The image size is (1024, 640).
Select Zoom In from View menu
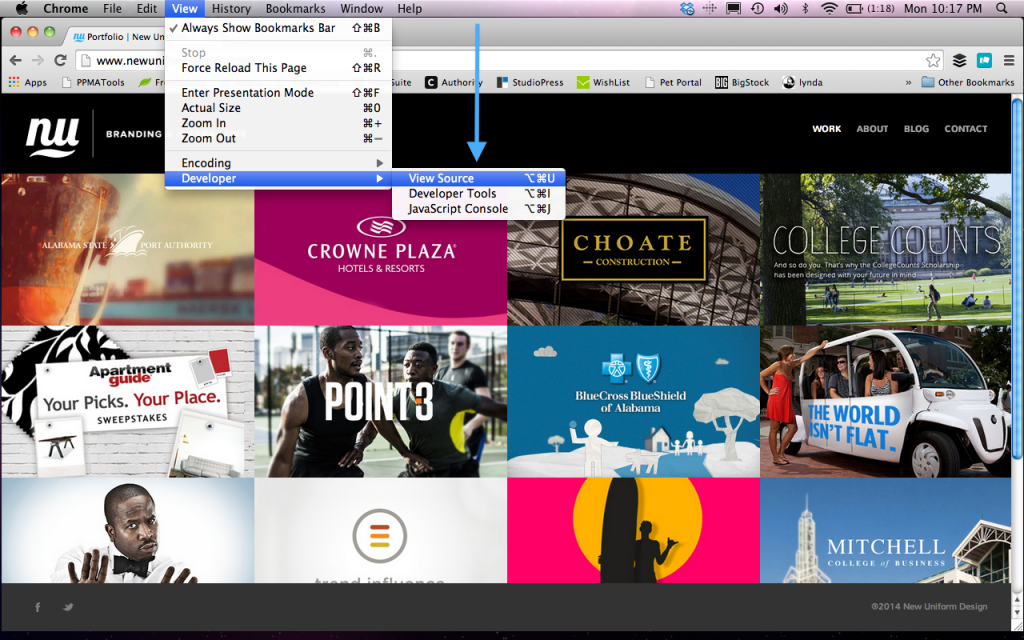point(278,123)
